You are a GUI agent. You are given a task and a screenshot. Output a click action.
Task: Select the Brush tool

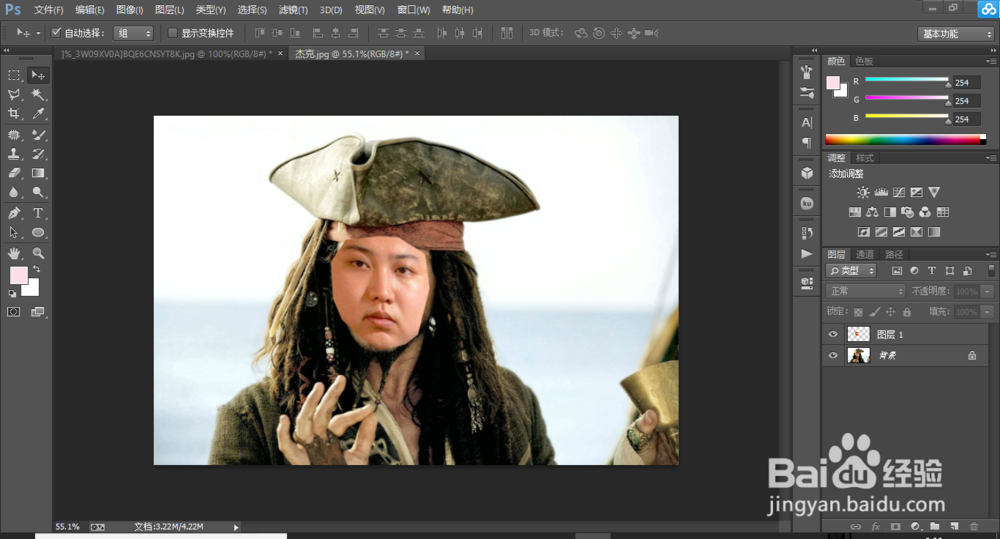38,135
